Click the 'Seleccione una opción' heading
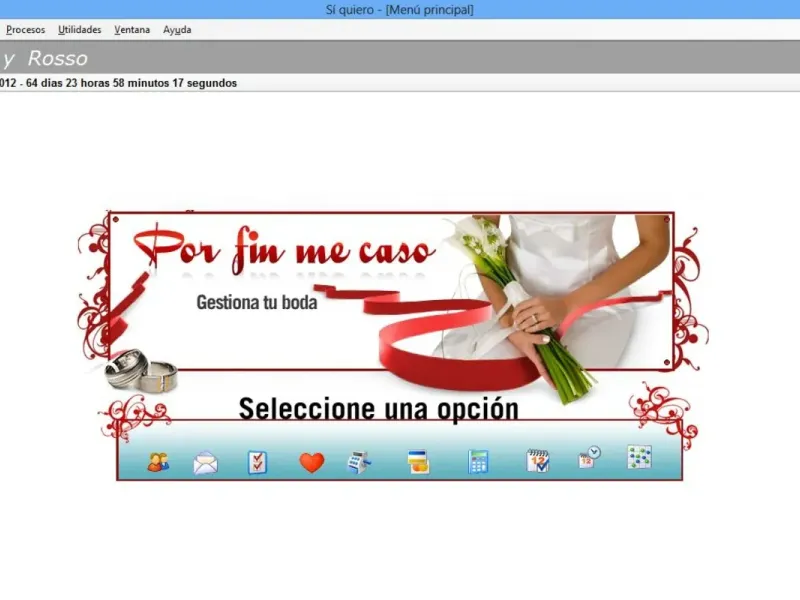 point(379,409)
